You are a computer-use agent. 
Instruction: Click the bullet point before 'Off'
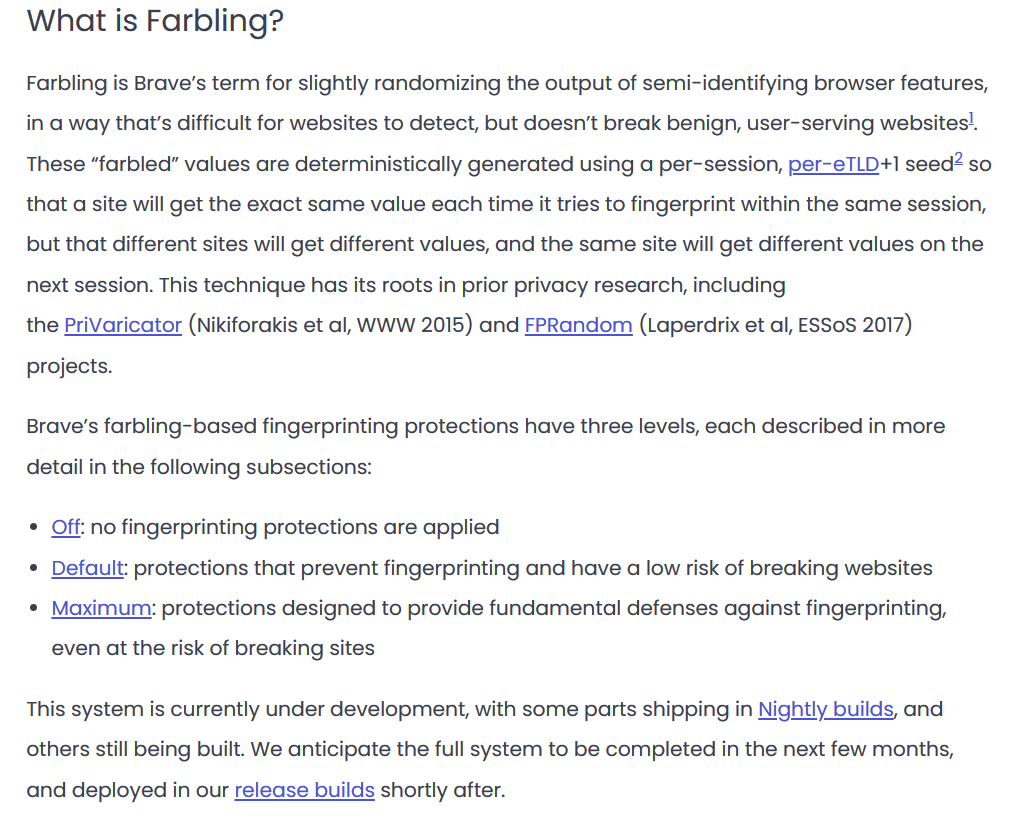click(34, 527)
